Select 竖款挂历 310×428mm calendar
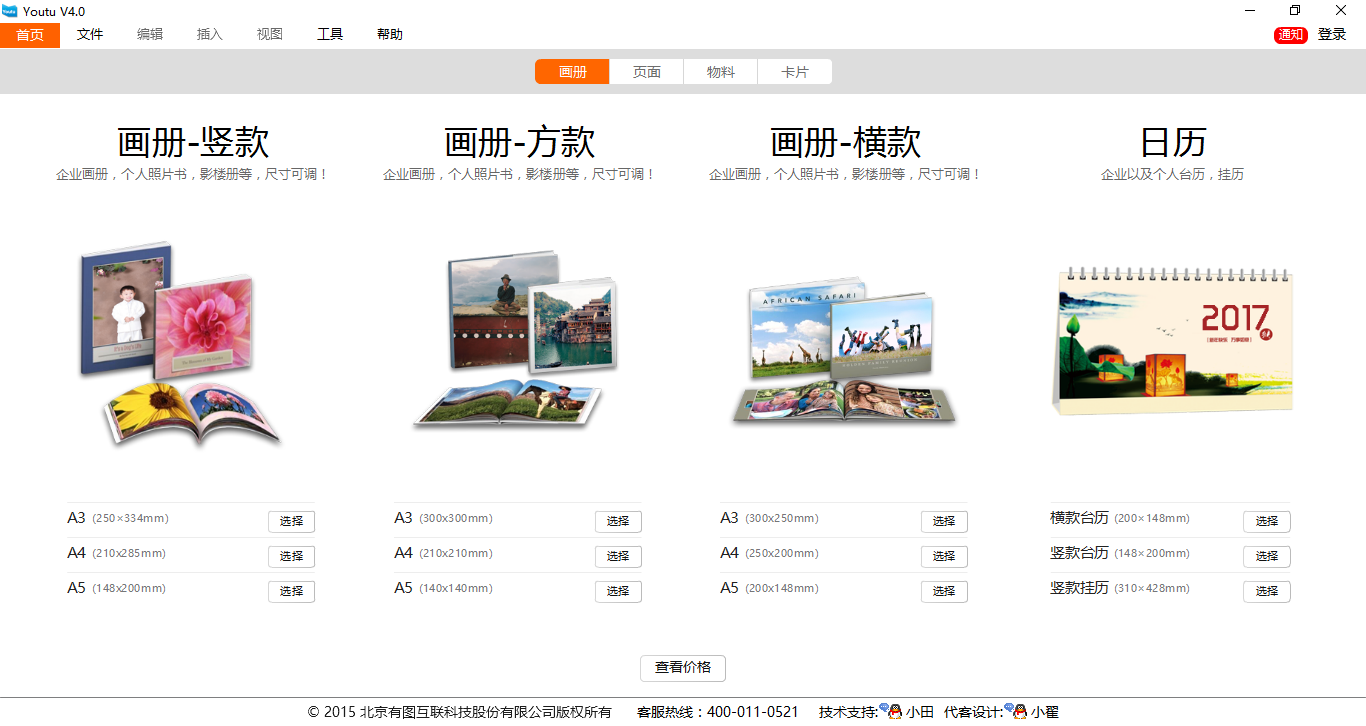The width and height of the screenshot is (1366, 726). click(x=1267, y=591)
